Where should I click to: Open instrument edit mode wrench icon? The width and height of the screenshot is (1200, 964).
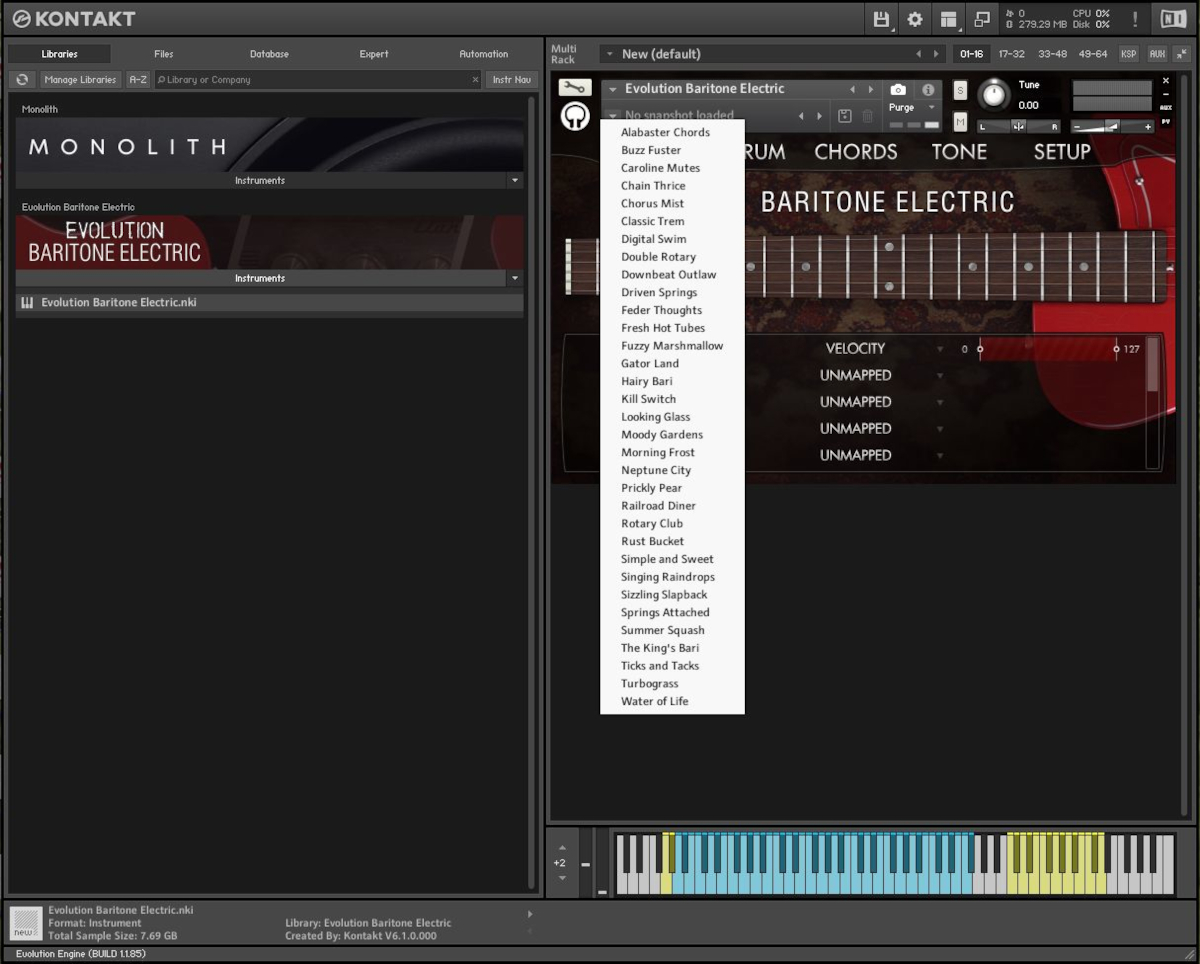(x=575, y=88)
